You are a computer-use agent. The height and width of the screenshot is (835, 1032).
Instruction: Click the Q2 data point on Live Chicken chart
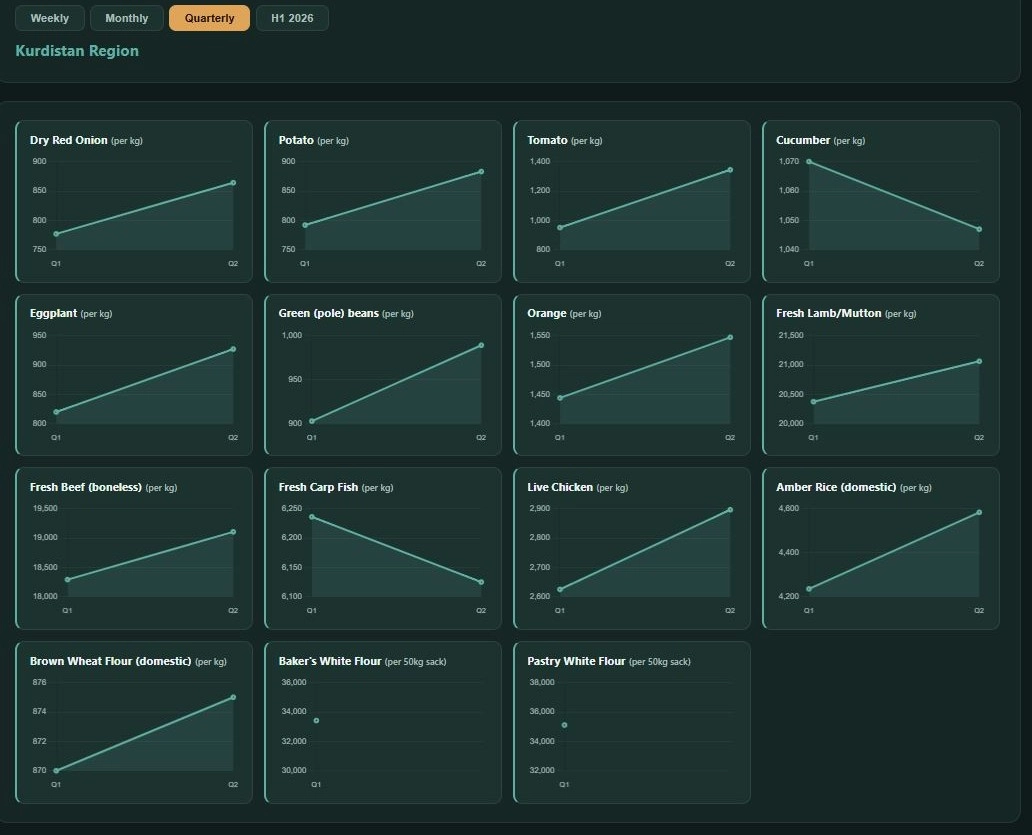730,510
